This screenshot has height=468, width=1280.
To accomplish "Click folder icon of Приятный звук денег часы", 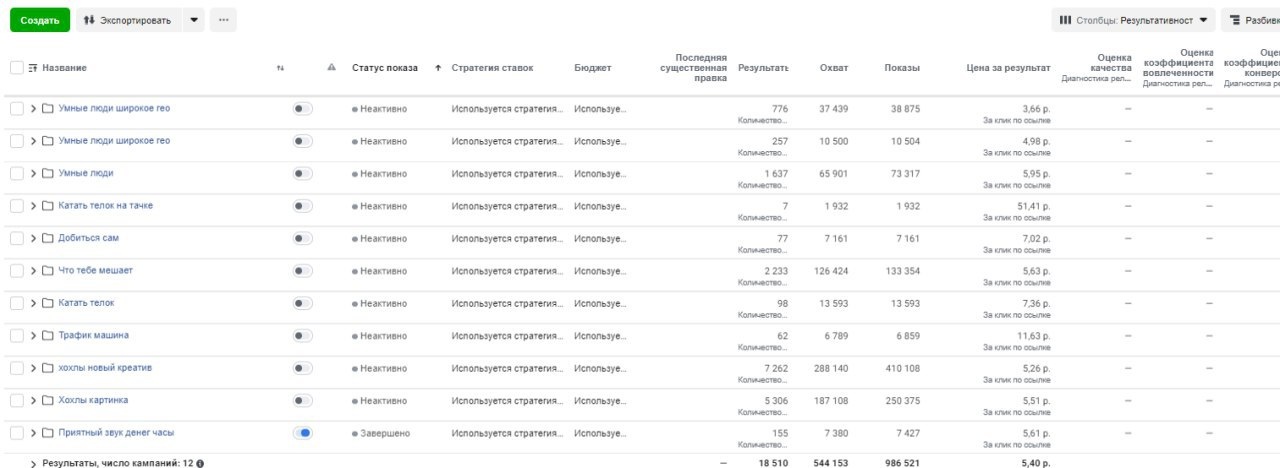I will click(x=48, y=433).
